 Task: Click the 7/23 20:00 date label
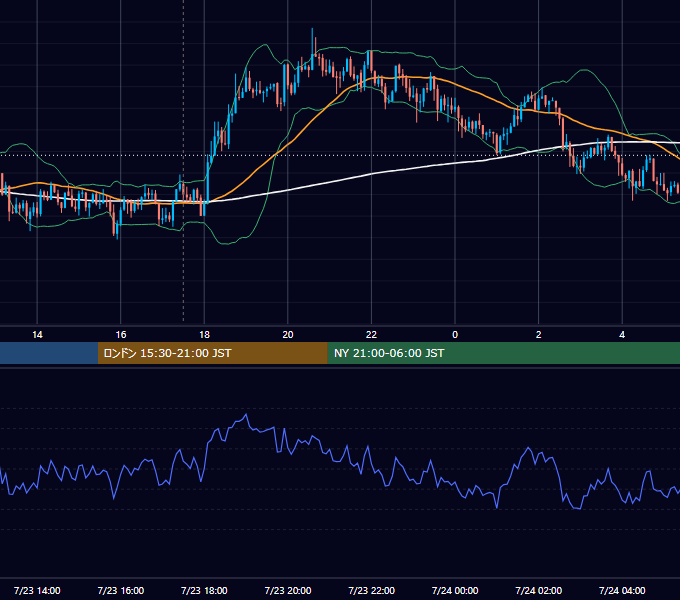point(288,590)
